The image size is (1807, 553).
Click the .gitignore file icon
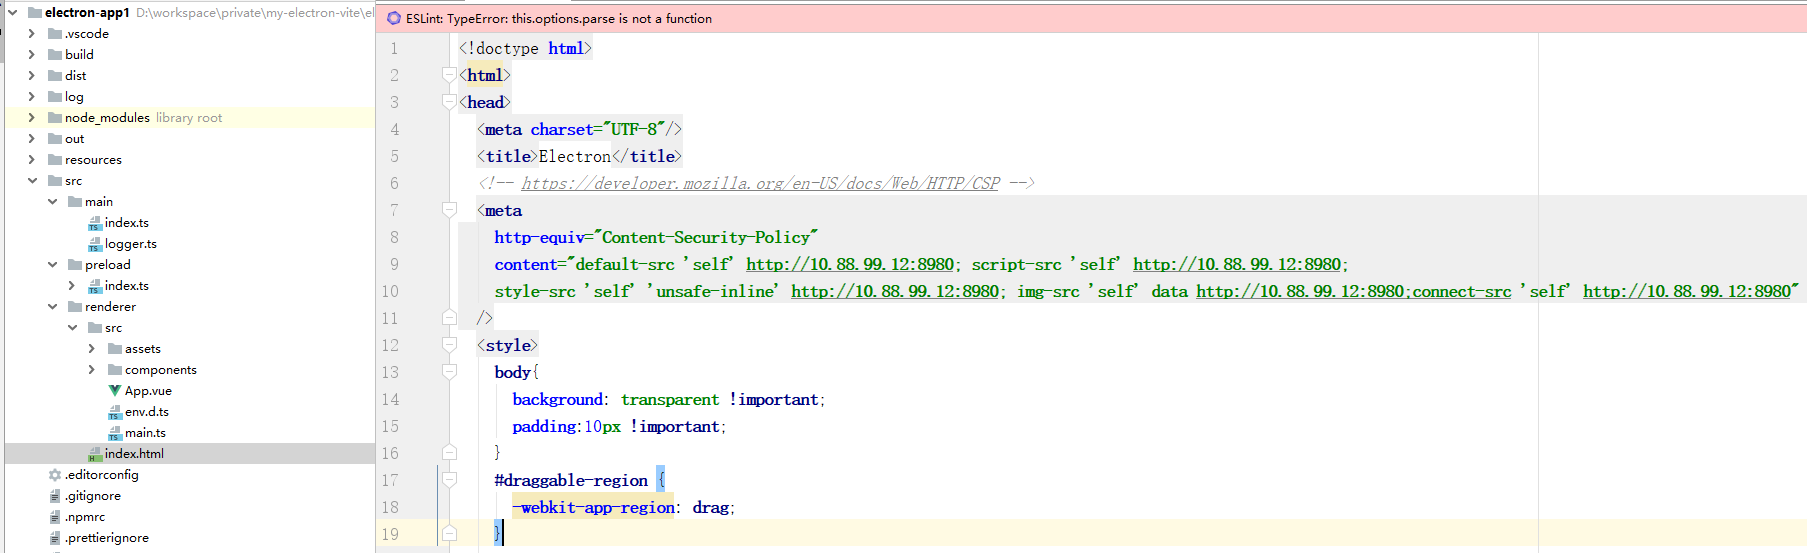coord(55,496)
